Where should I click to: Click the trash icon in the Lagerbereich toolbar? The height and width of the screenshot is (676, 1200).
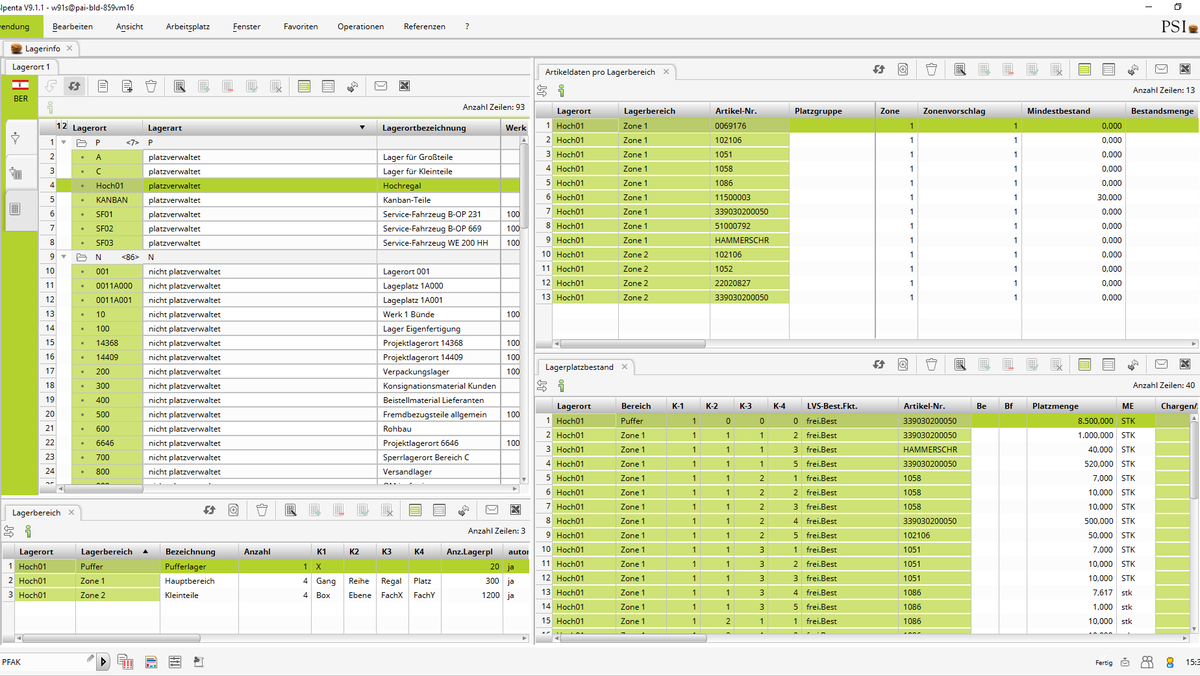(262, 510)
